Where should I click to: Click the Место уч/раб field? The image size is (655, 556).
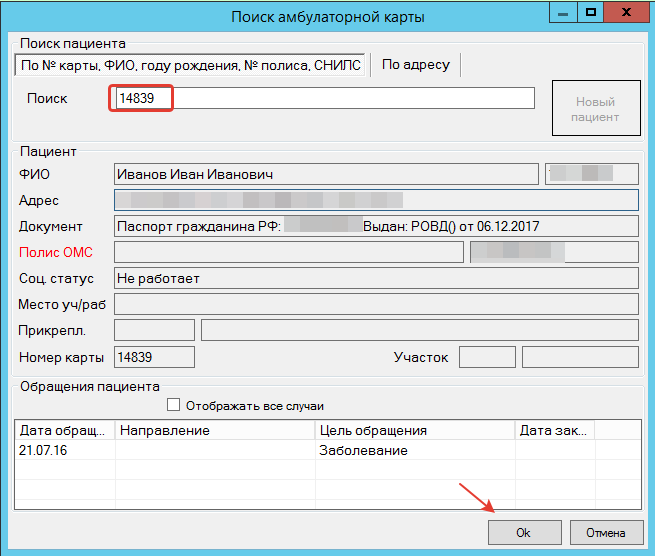pos(376,304)
